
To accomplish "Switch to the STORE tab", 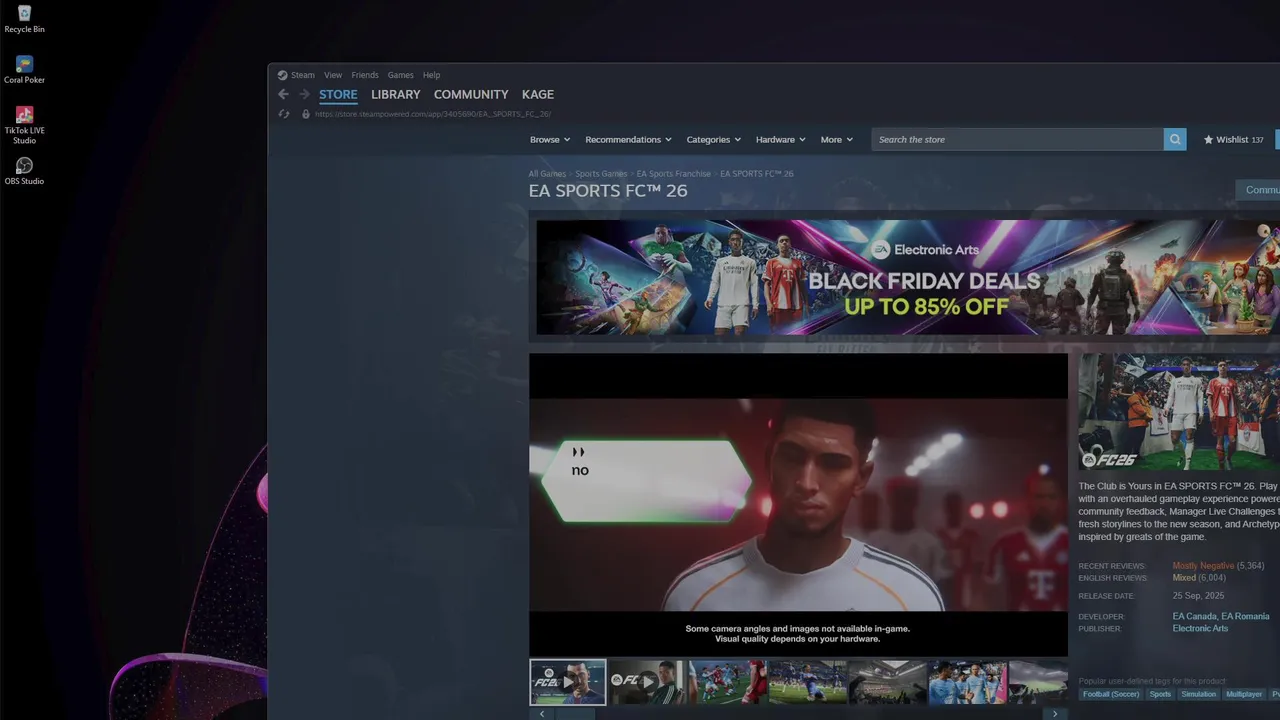I will [x=338, y=95].
